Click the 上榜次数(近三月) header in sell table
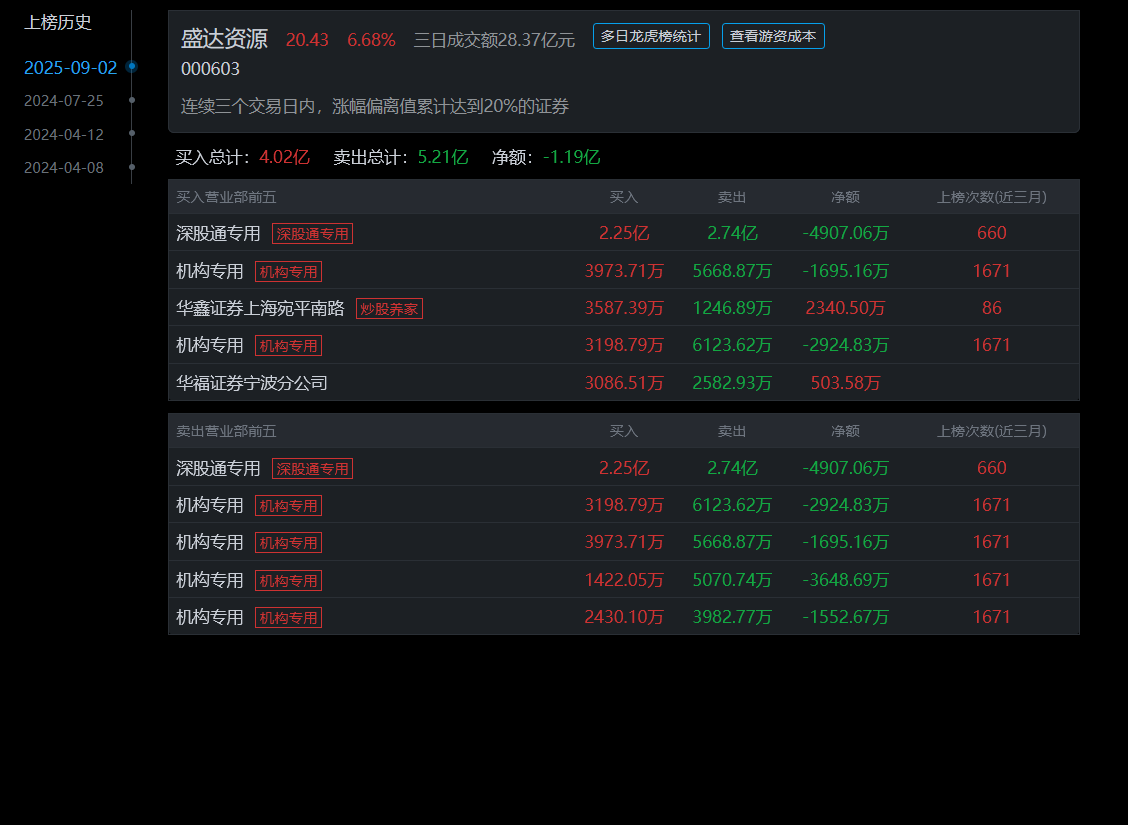1128x825 pixels. 991,431
